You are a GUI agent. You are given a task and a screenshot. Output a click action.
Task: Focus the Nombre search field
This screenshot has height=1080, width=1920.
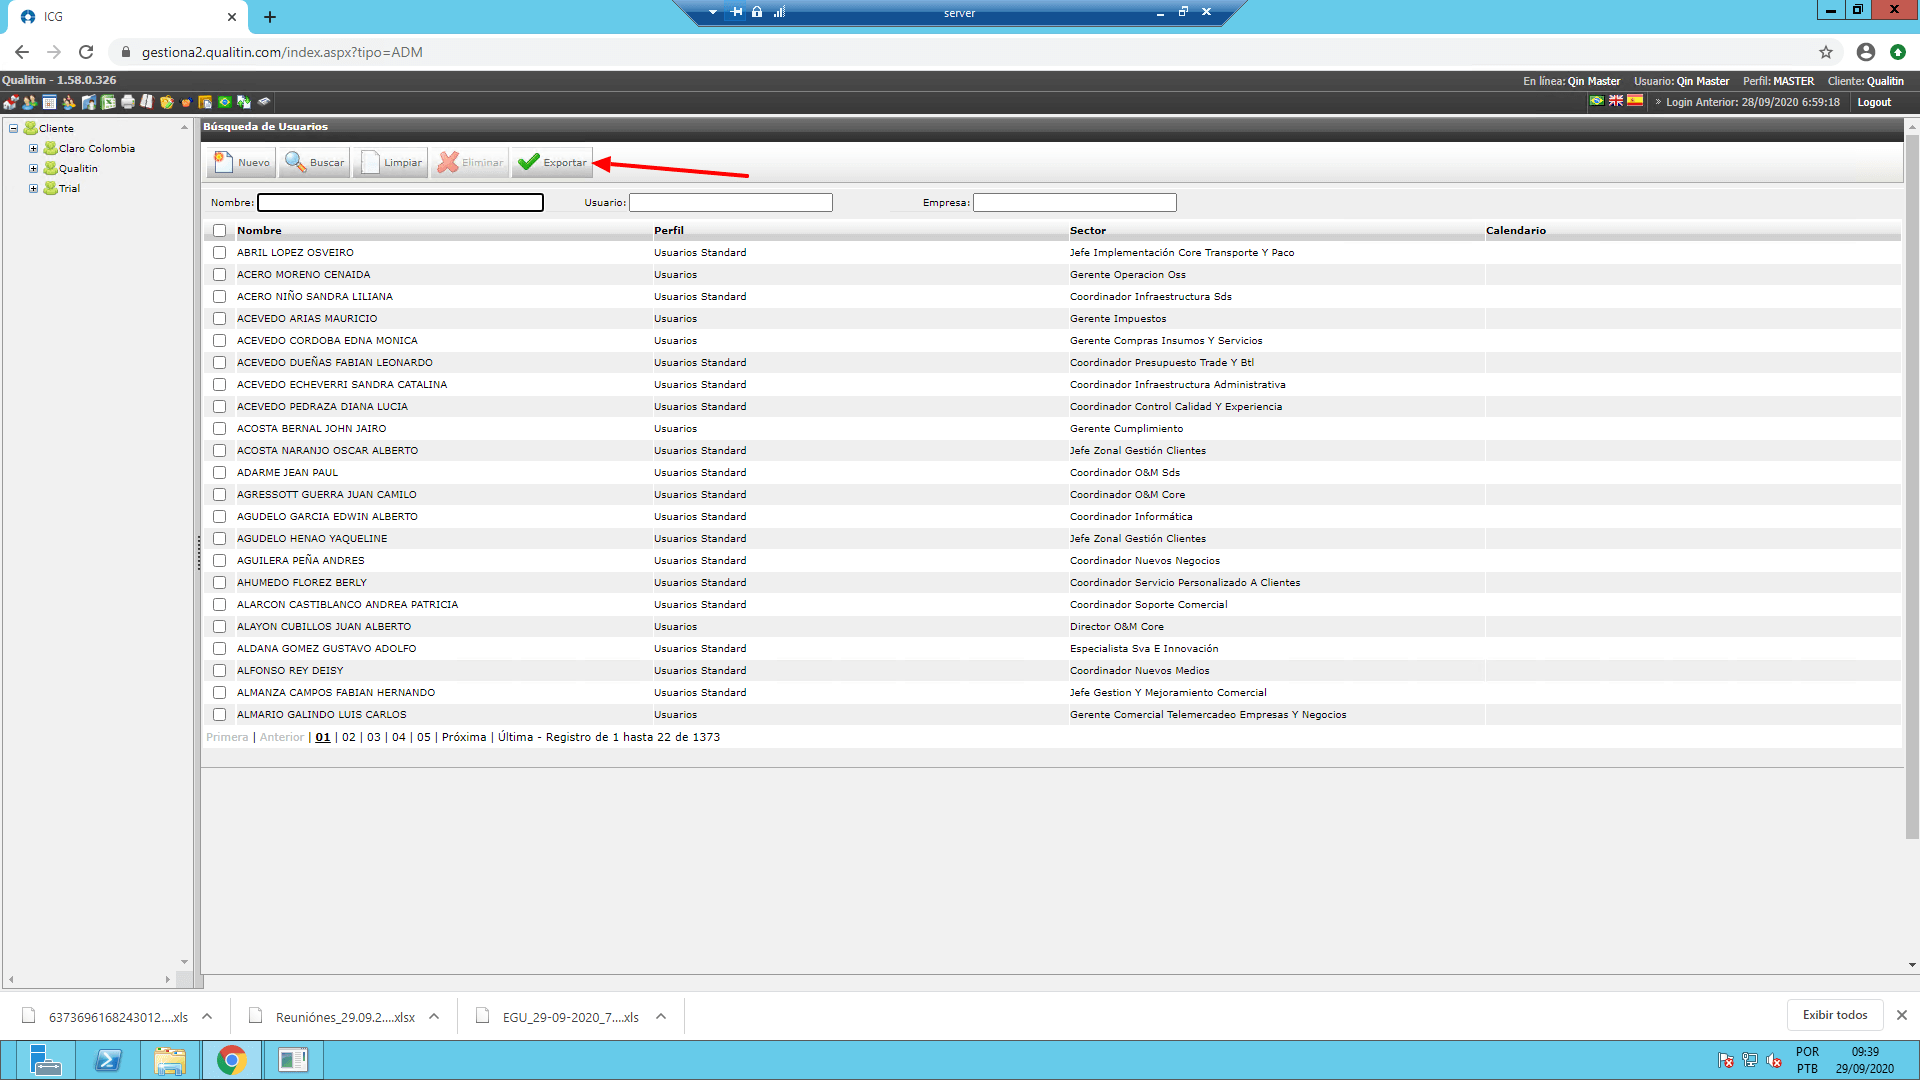tap(400, 203)
